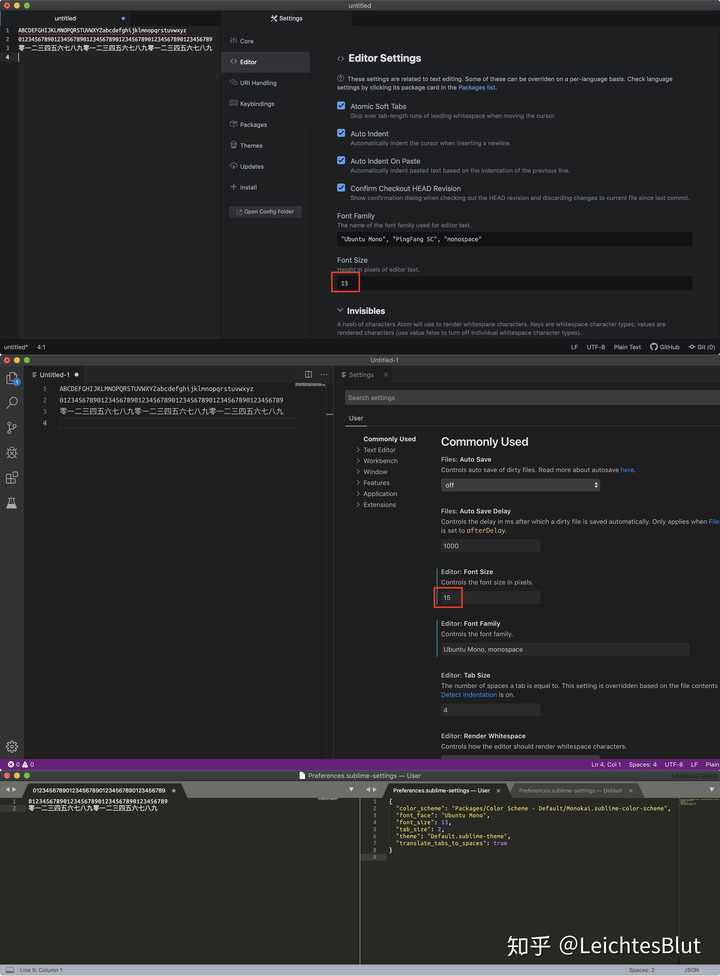Click the VS Code Editor Font Size field
Screen dimensions: 720x976
tap(490, 598)
